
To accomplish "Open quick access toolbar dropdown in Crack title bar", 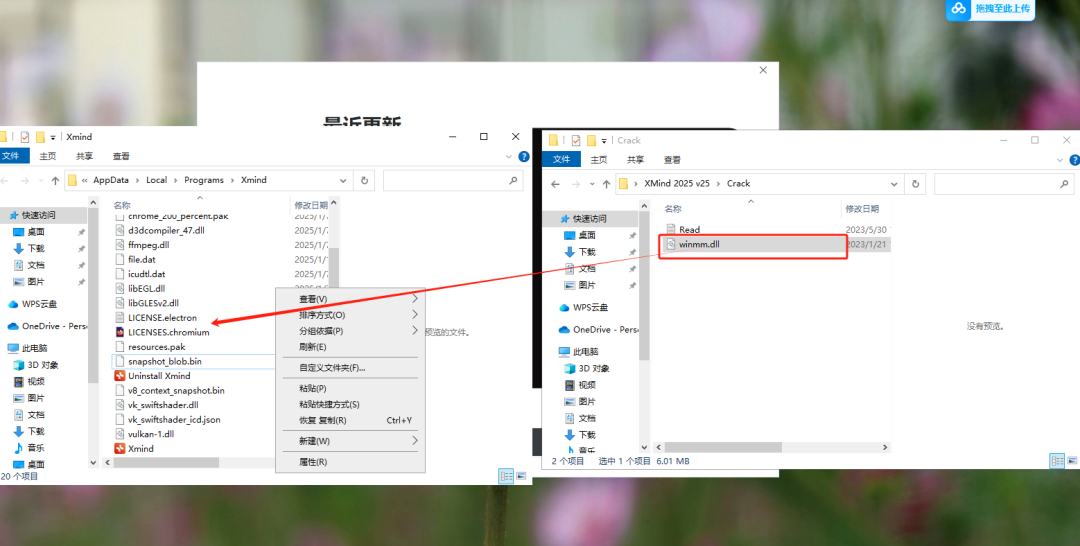I will 603,141.
